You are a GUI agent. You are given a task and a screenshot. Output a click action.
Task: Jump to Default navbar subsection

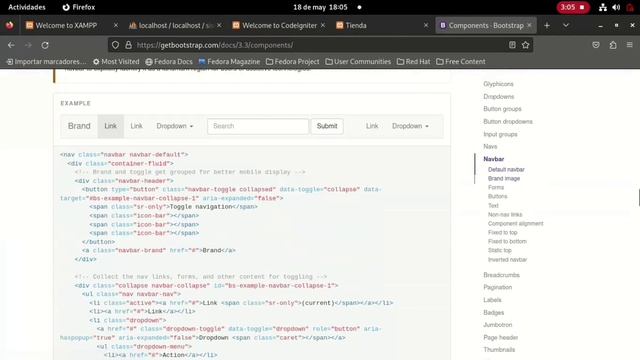point(506,169)
